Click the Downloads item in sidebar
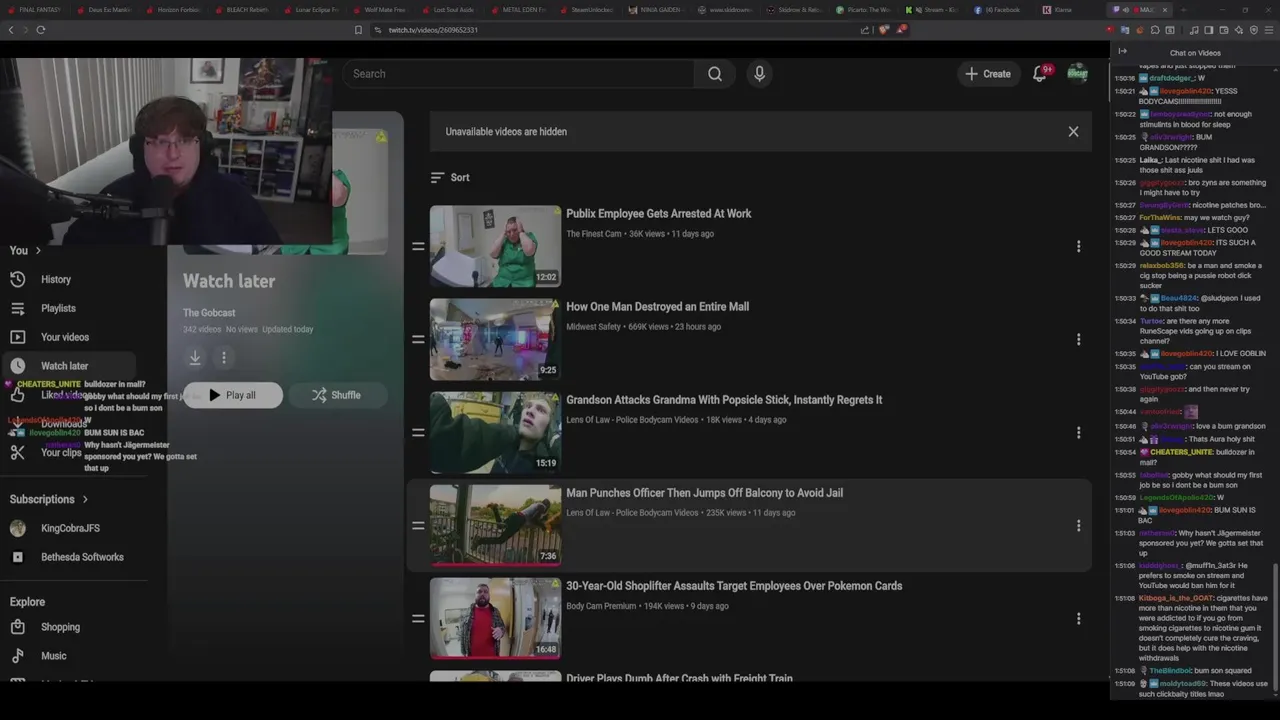 pos(64,424)
